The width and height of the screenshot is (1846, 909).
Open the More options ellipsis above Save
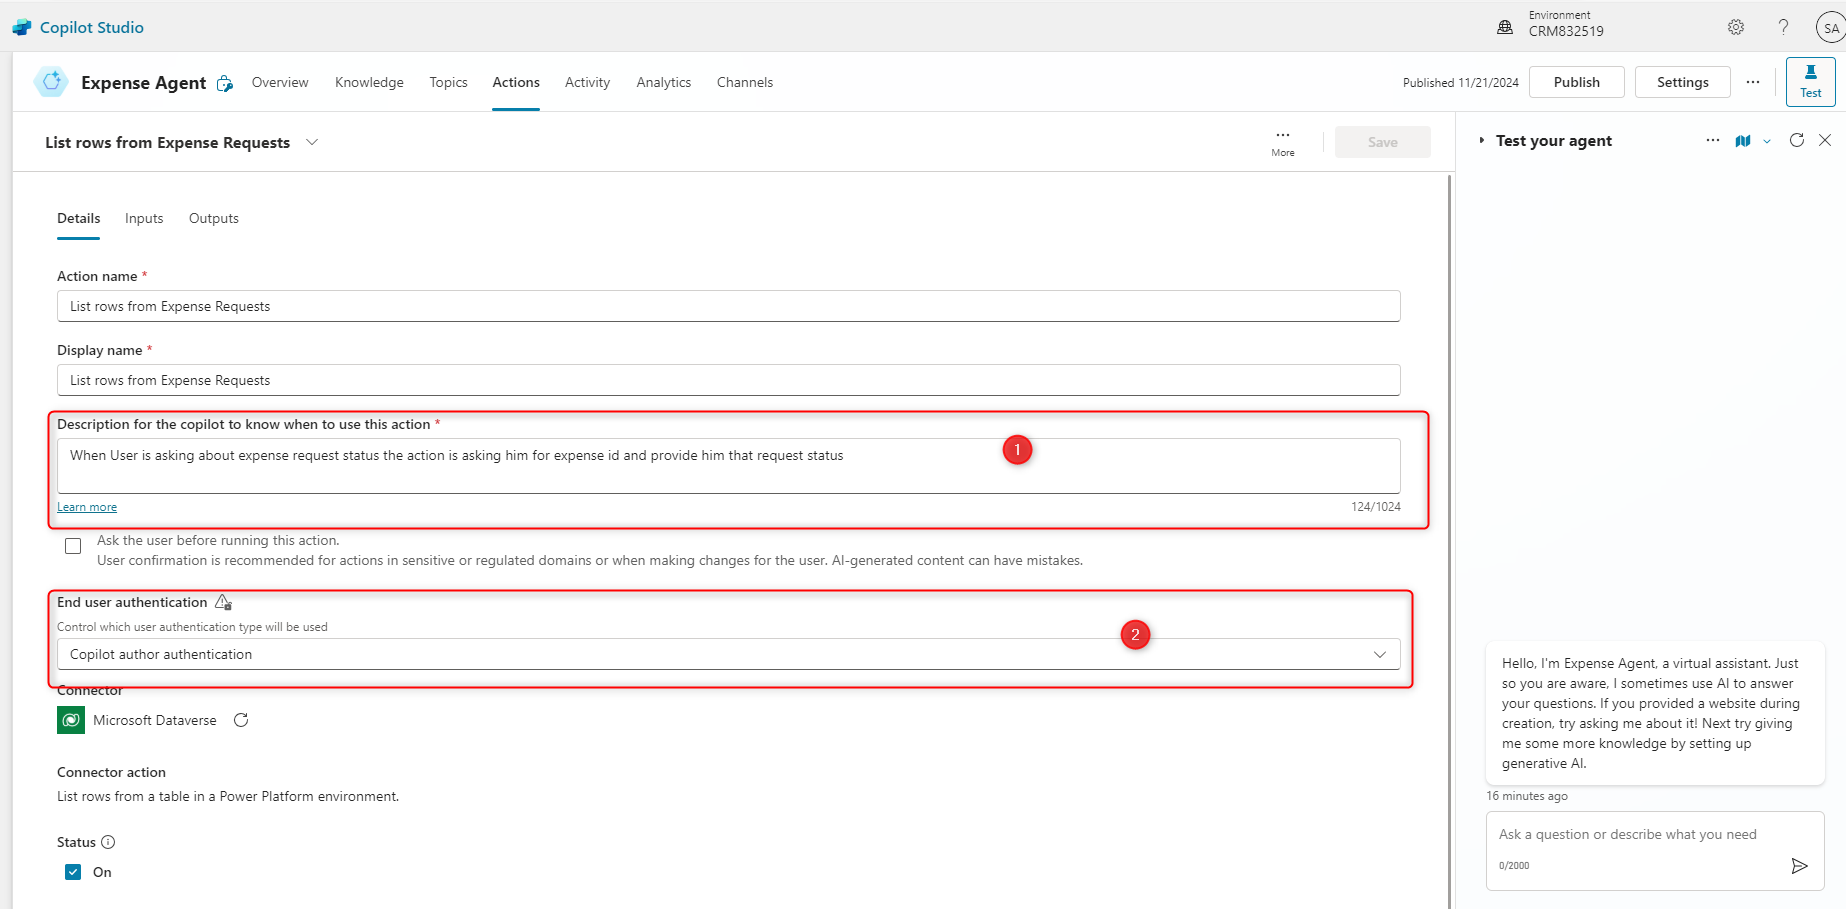point(1283,141)
